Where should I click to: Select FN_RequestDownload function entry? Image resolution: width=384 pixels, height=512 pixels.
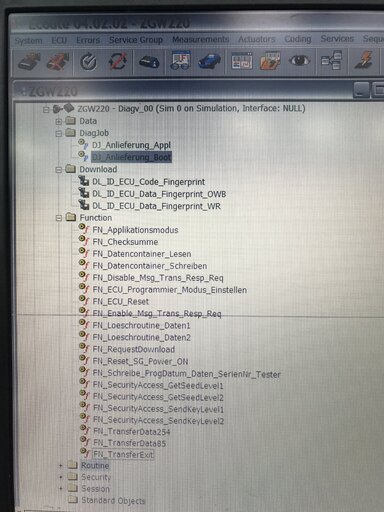click(134, 349)
